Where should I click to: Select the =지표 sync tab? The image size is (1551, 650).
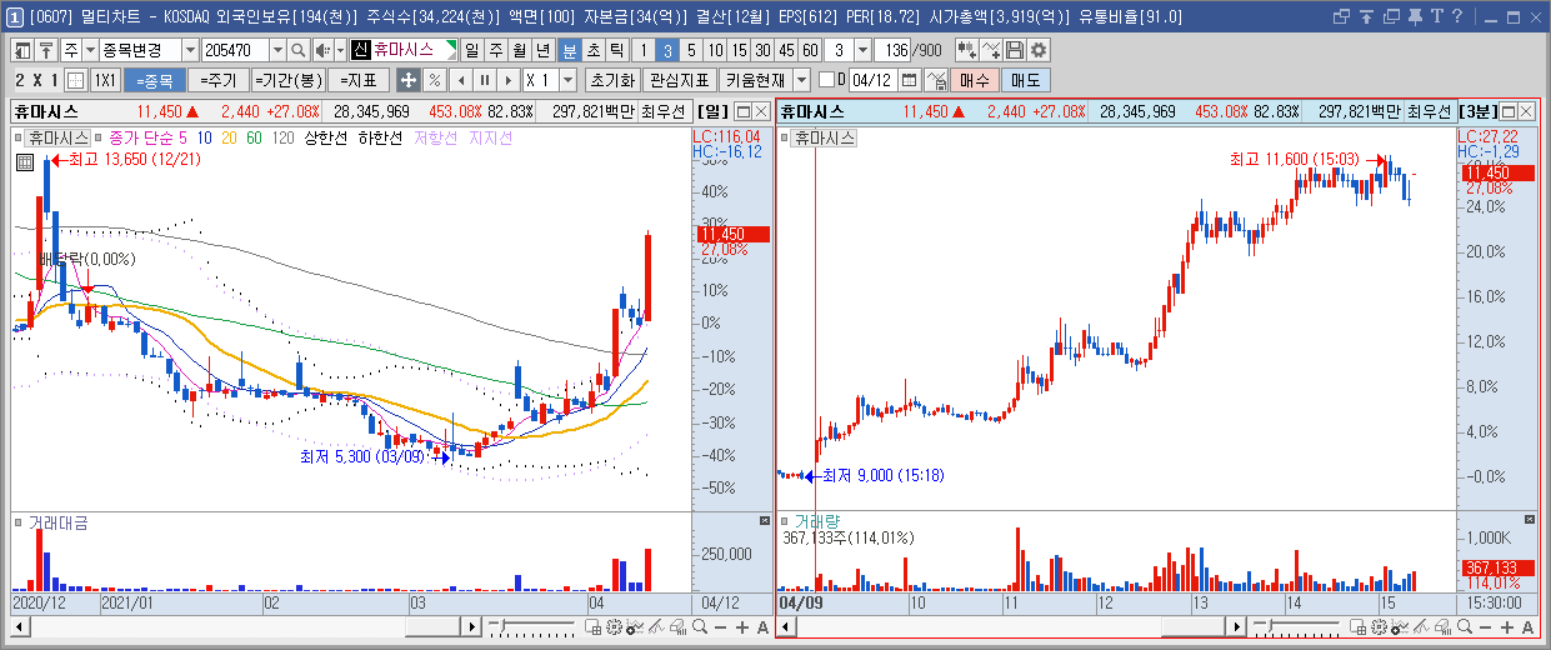[358, 80]
